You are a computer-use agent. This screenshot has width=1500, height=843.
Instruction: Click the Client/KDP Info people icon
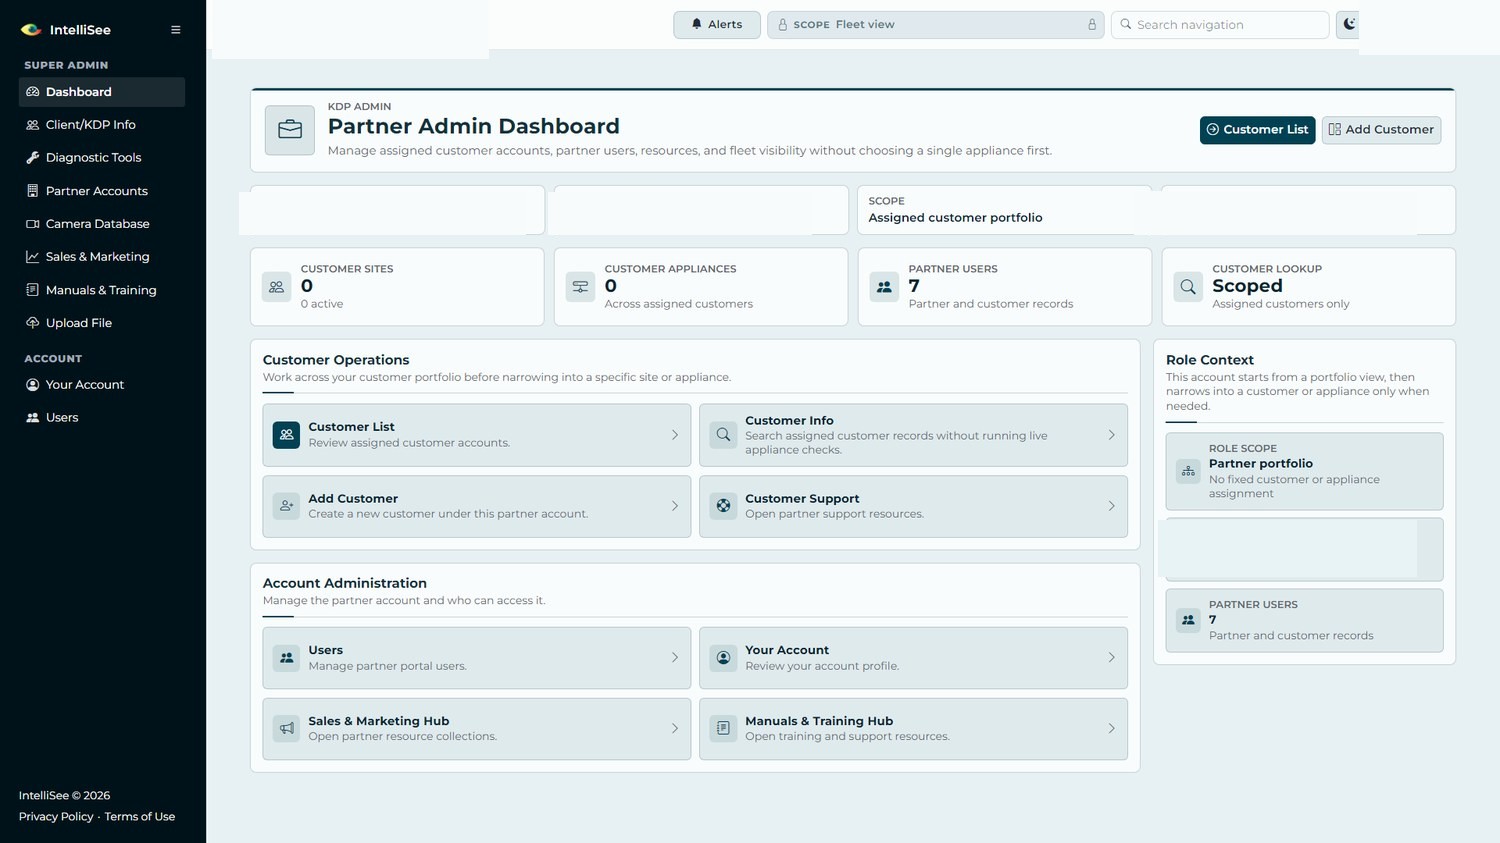point(33,125)
